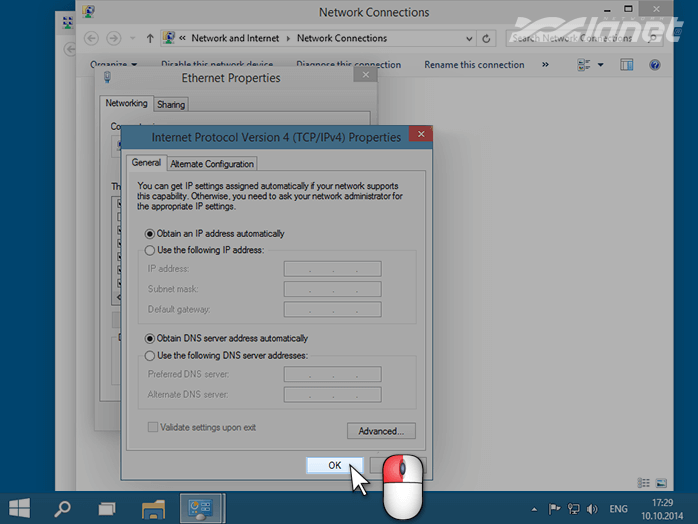Click the Task View taskbar icon

point(107,508)
